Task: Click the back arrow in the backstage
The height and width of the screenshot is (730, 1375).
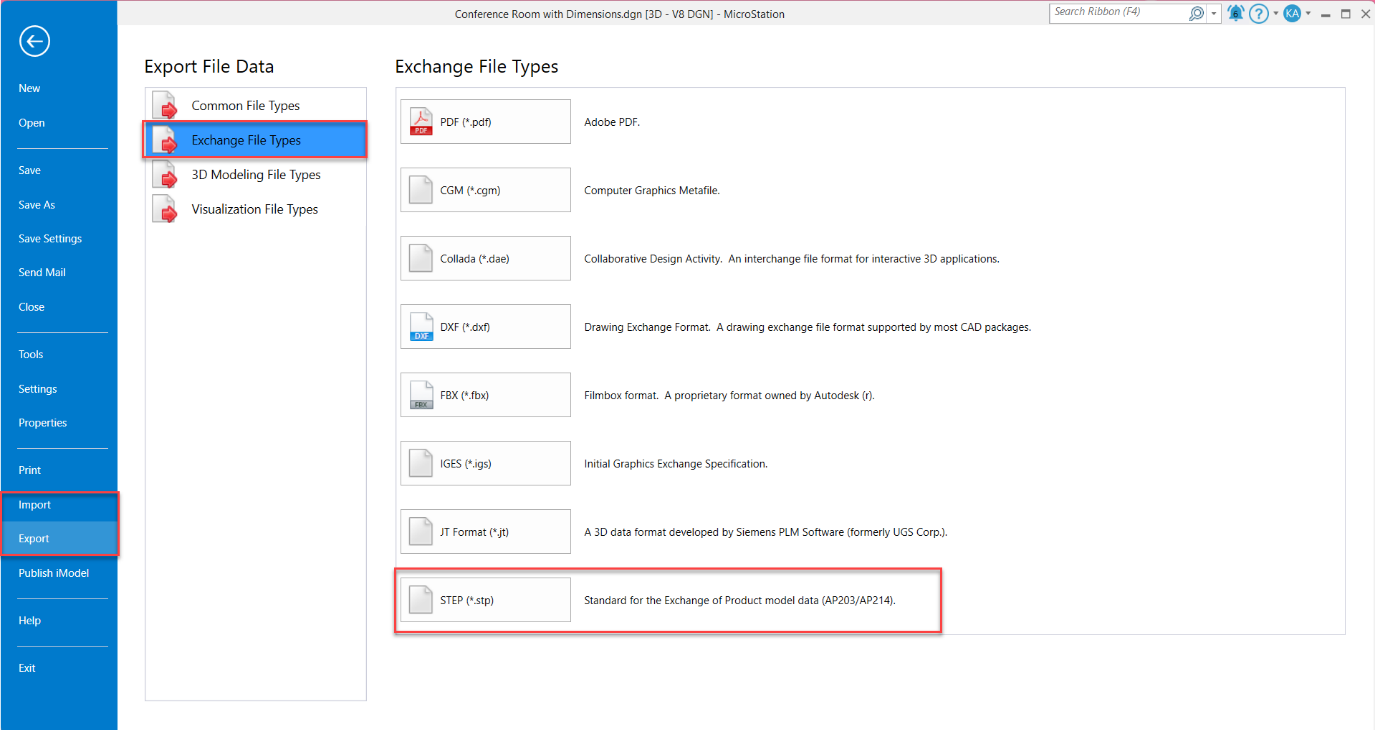Action: (34, 41)
